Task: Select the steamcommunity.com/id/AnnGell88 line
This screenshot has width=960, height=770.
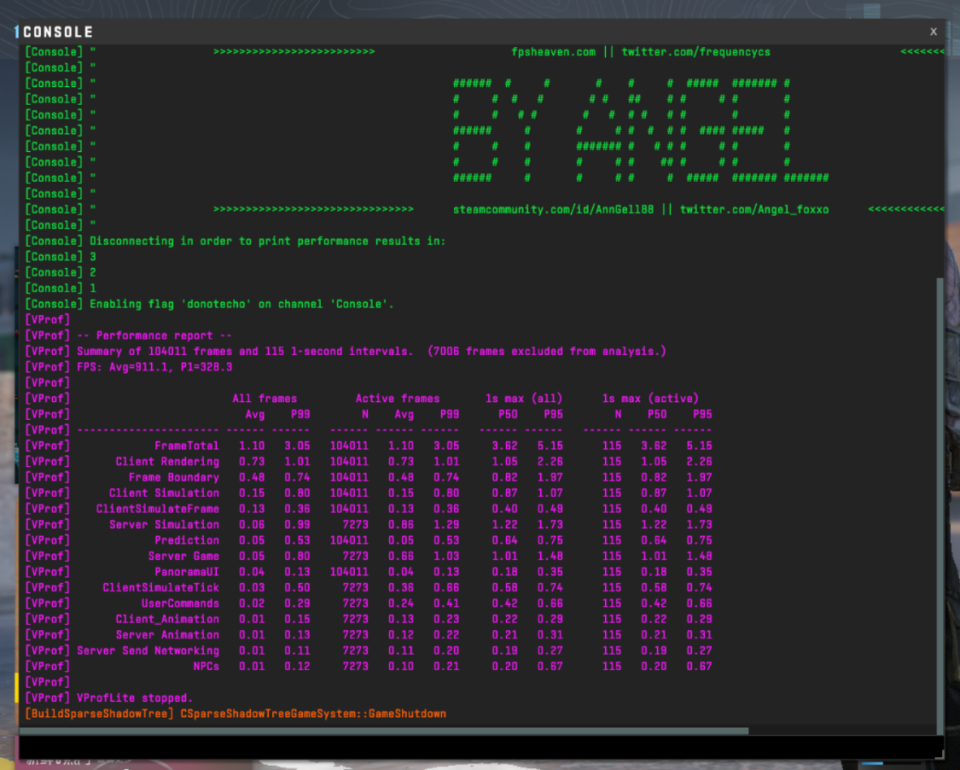Action: coord(641,209)
